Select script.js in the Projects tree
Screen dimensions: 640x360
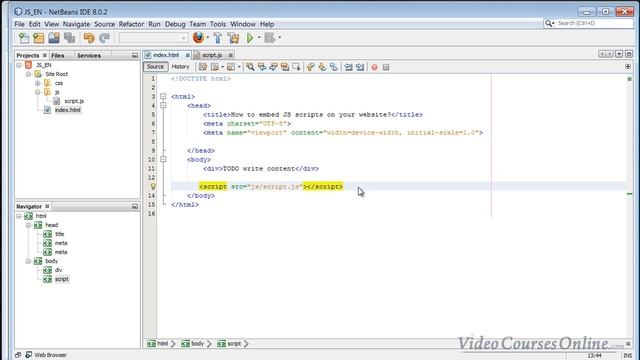click(x=74, y=101)
